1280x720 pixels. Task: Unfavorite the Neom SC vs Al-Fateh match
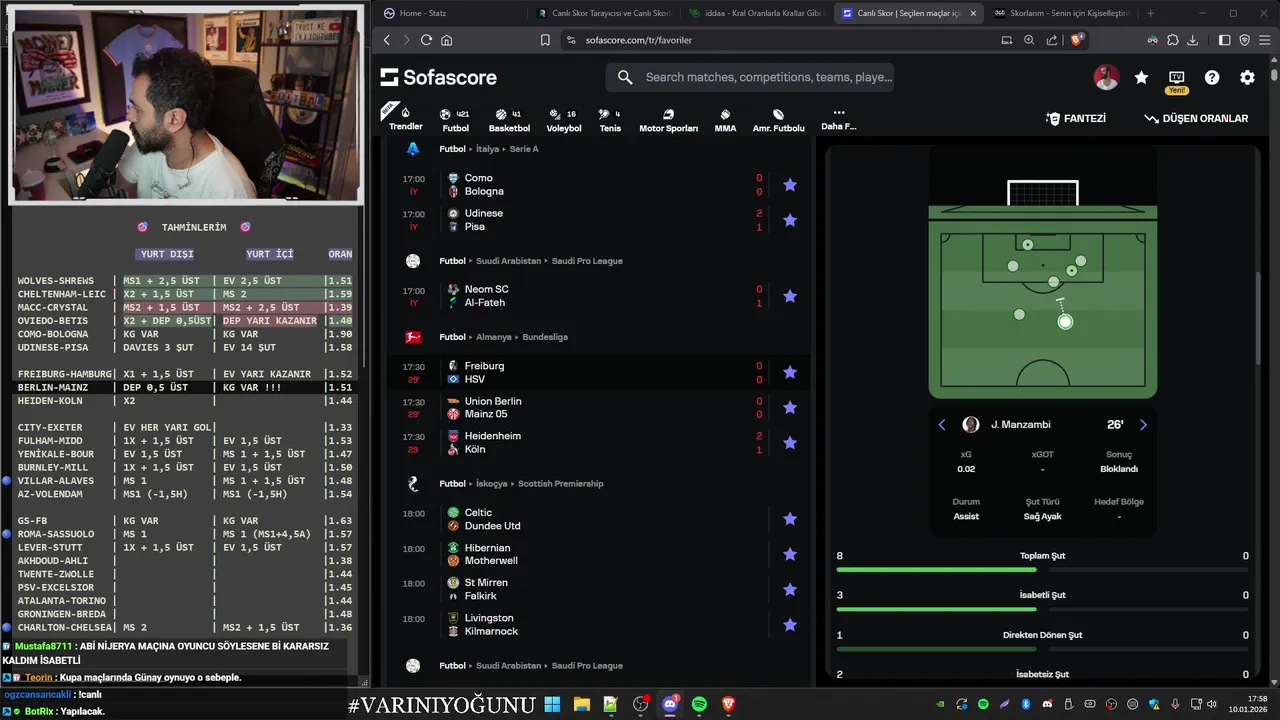[790, 296]
